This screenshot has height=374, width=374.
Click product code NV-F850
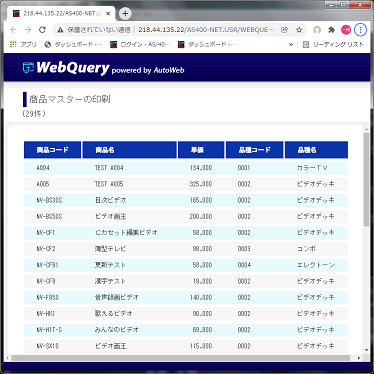[47, 297]
